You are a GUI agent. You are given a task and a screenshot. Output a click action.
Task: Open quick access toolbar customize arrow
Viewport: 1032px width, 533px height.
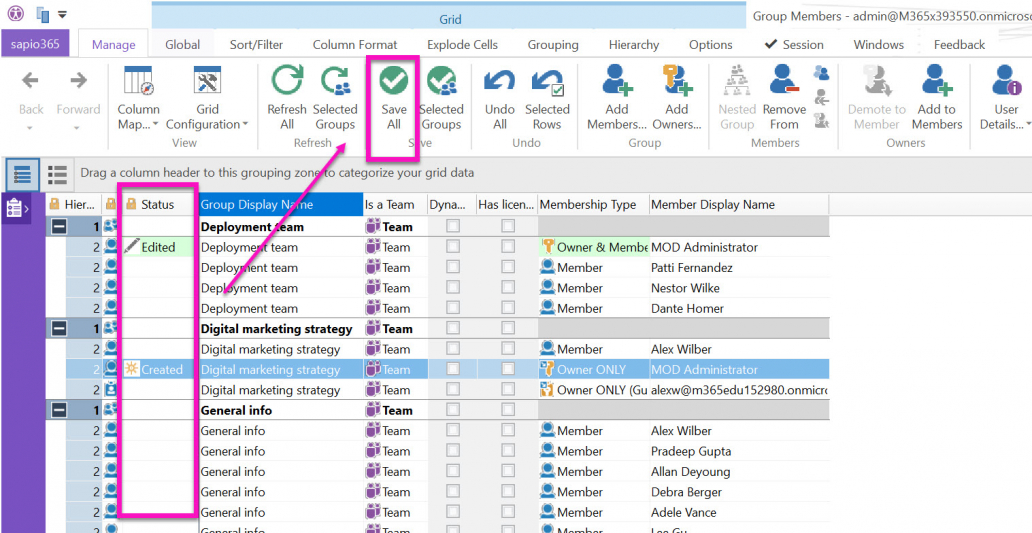pyautogui.click(x=63, y=13)
